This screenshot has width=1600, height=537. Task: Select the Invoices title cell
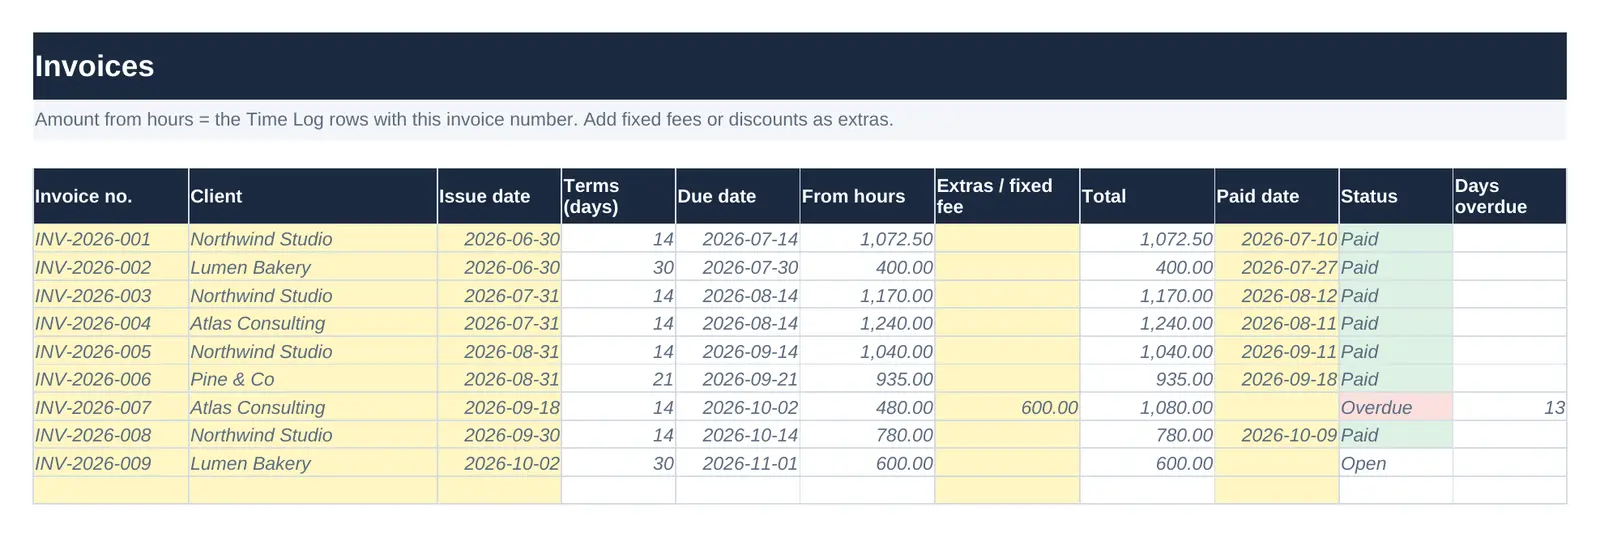(x=800, y=66)
